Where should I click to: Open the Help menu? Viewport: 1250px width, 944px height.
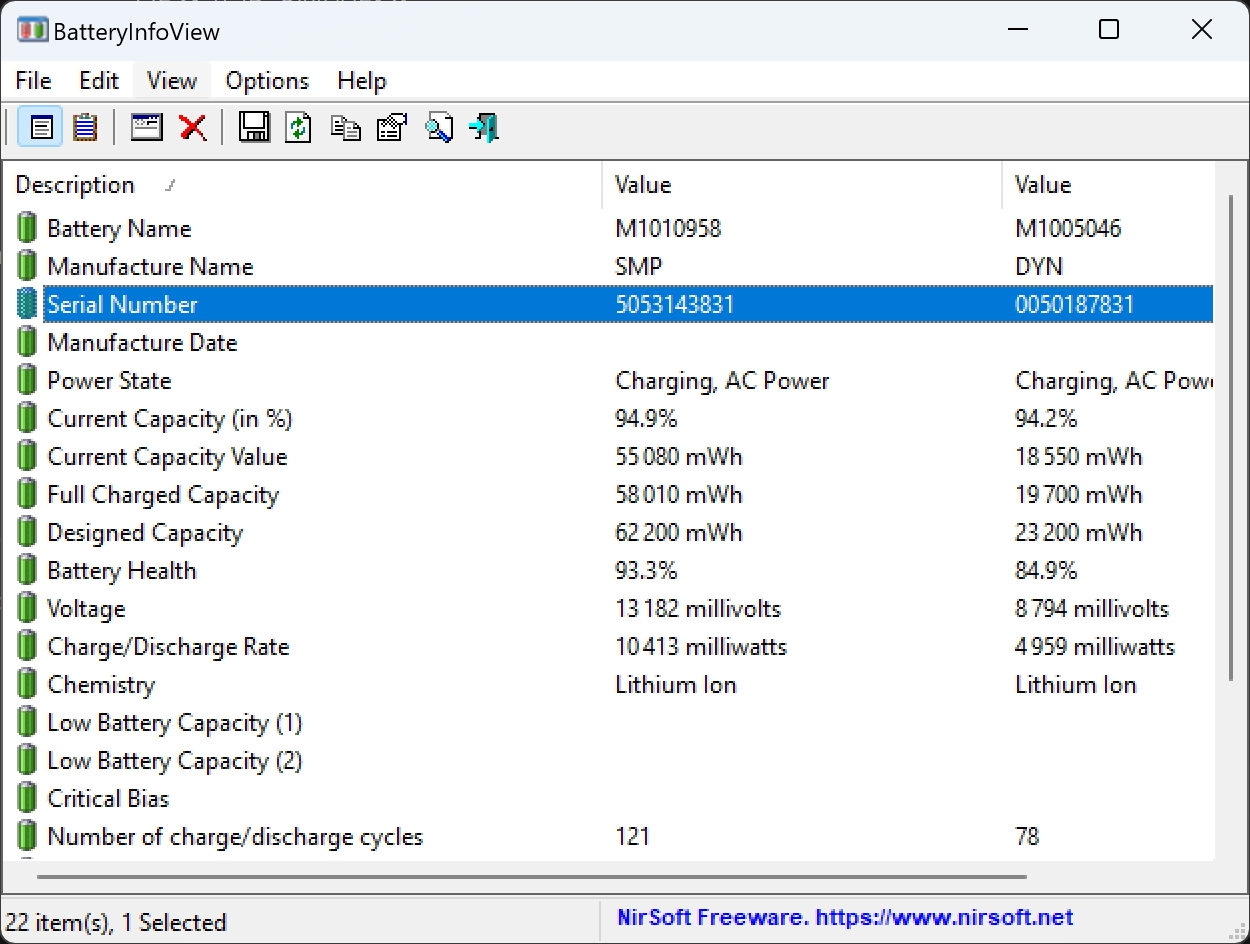point(361,81)
